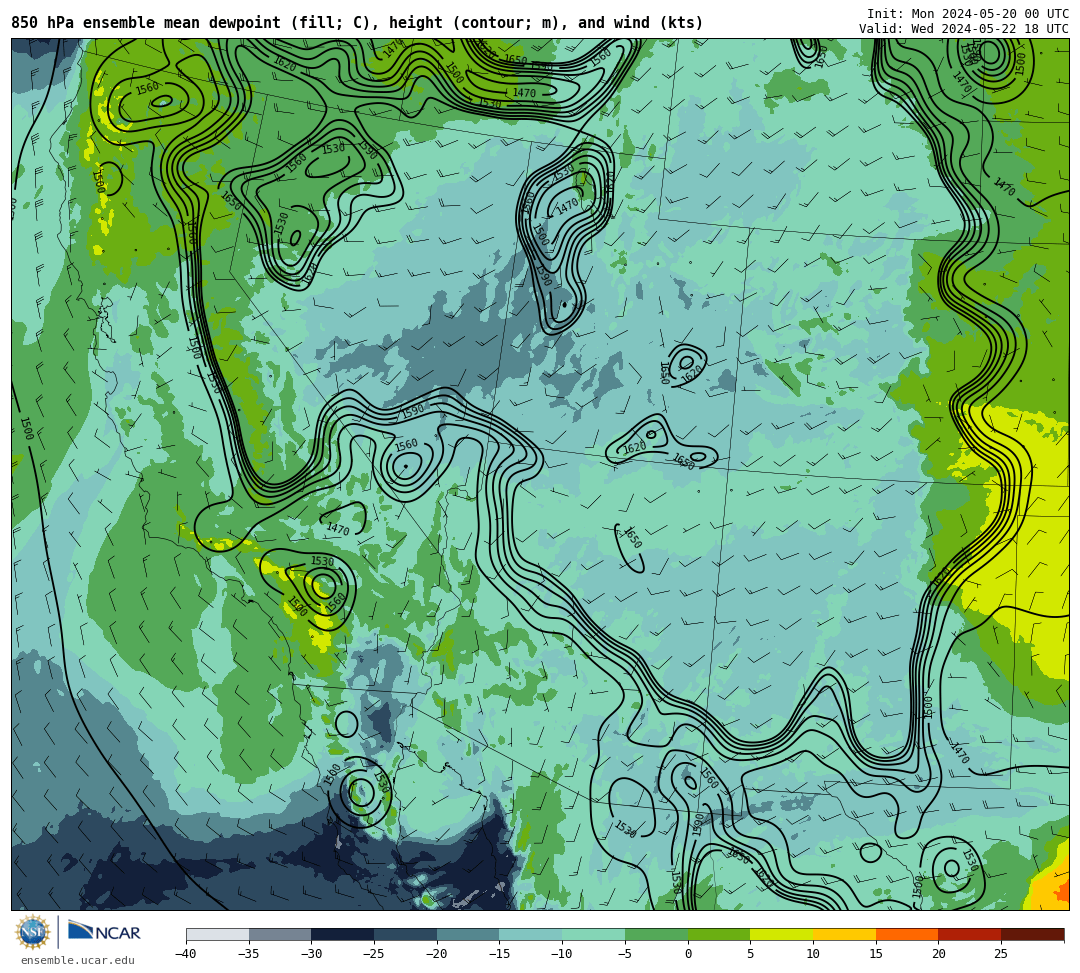Click the positive 25 colorbar tick label

coord(1001,954)
